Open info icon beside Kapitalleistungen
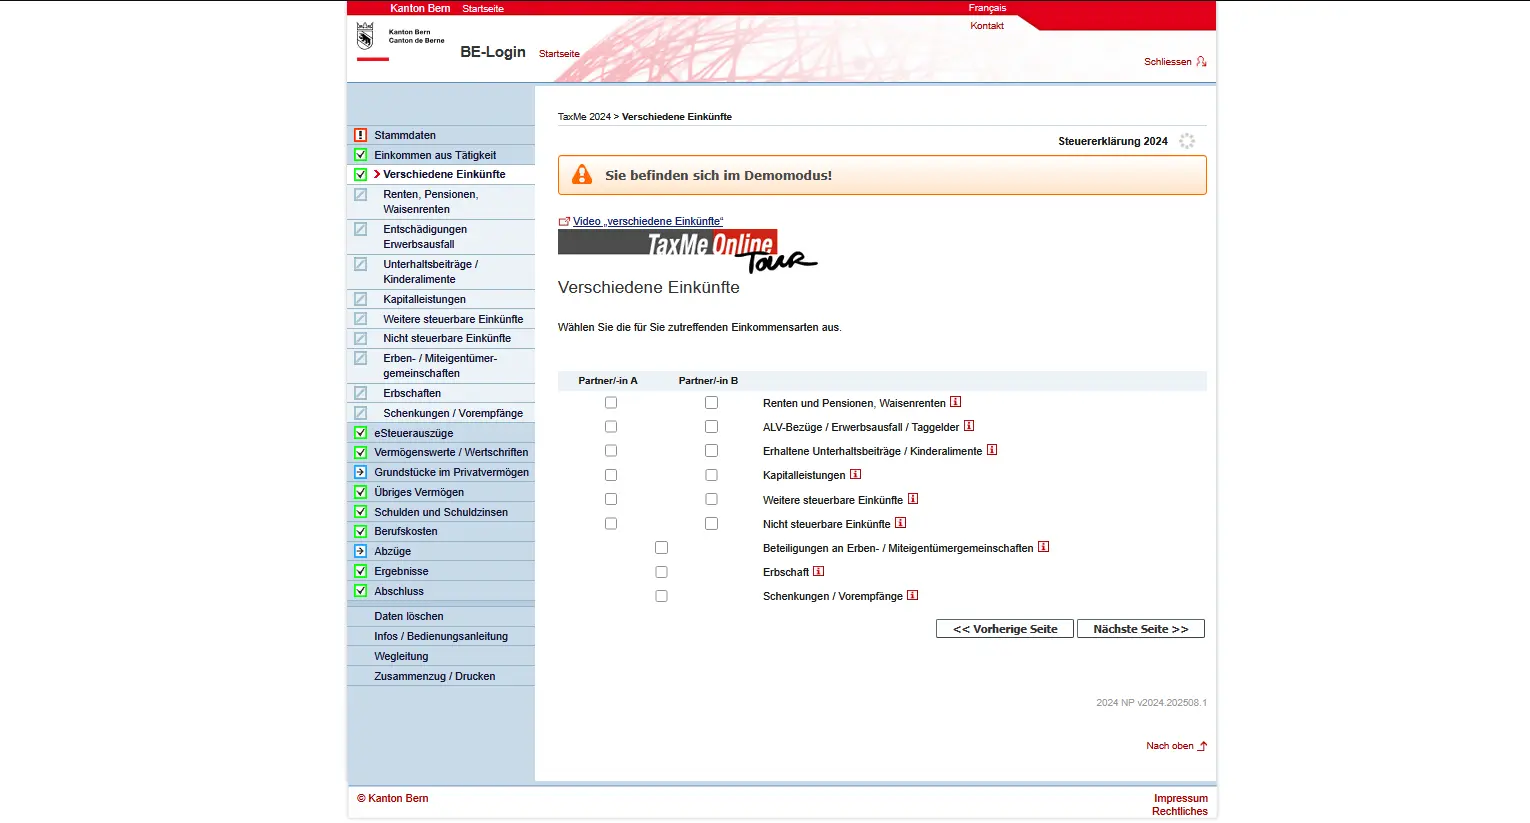The width and height of the screenshot is (1530, 823). pyautogui.click(x=855, y=475)
